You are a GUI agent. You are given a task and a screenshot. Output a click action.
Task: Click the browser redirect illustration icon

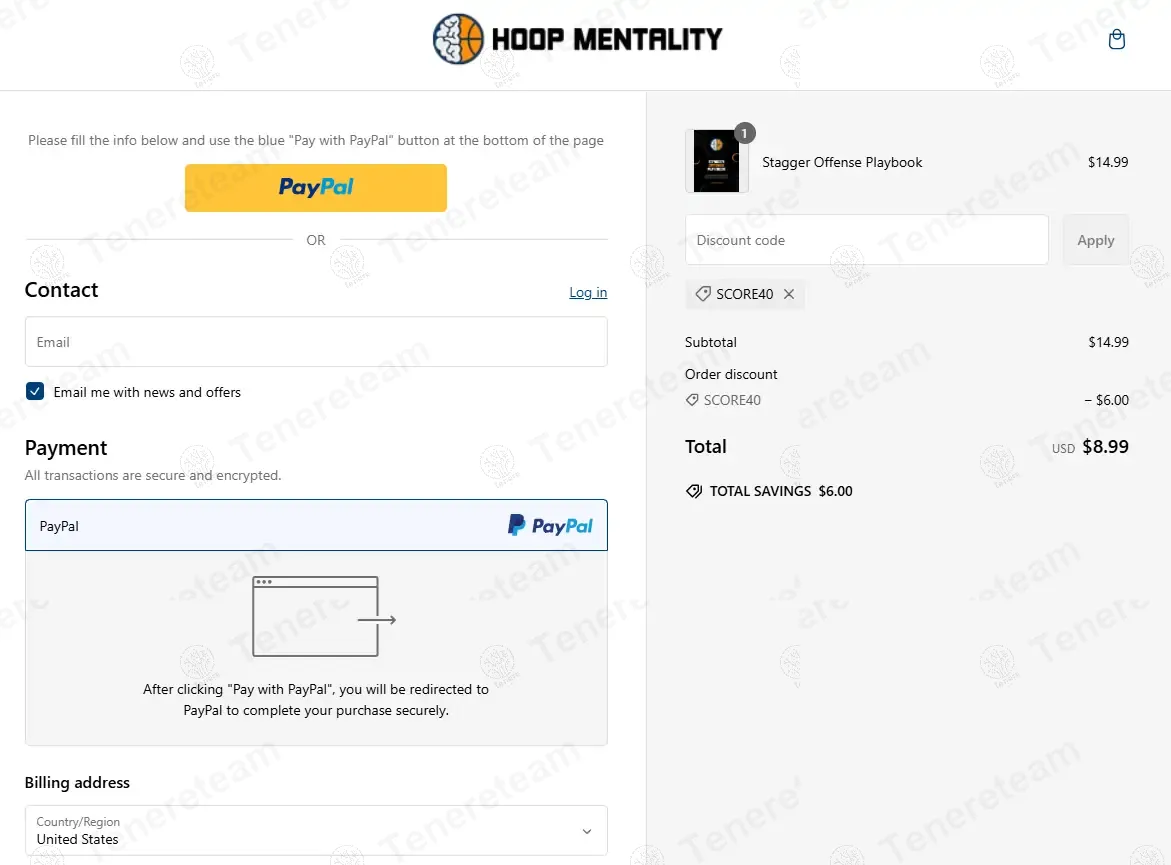pyautogui.click(x=324, y=617)
